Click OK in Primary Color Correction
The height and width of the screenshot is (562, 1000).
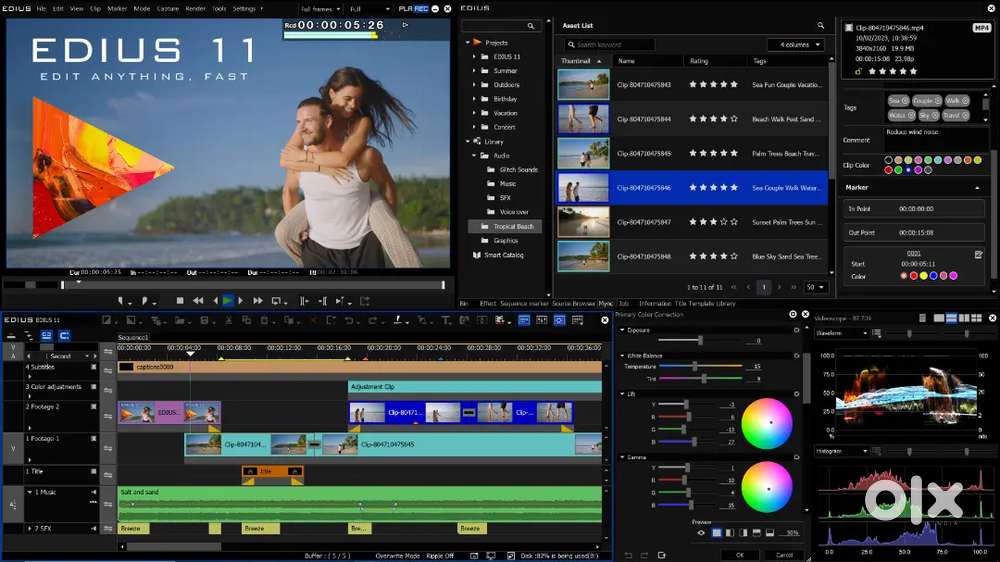tap(740, 555)
